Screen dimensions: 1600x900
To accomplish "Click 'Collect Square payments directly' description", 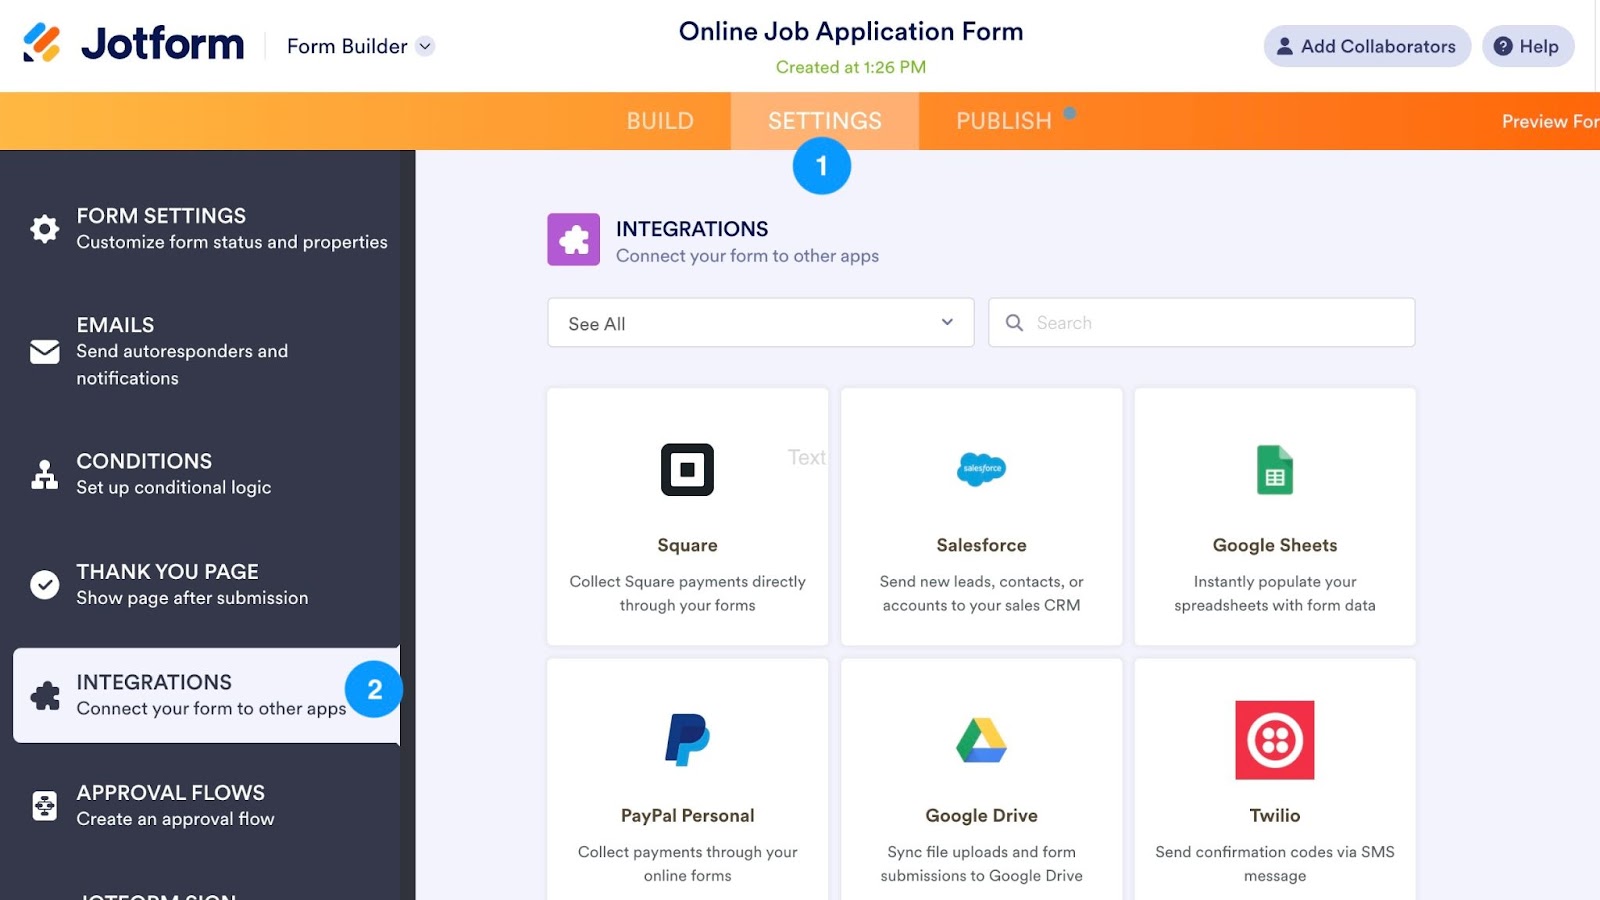I will [688, 593].
